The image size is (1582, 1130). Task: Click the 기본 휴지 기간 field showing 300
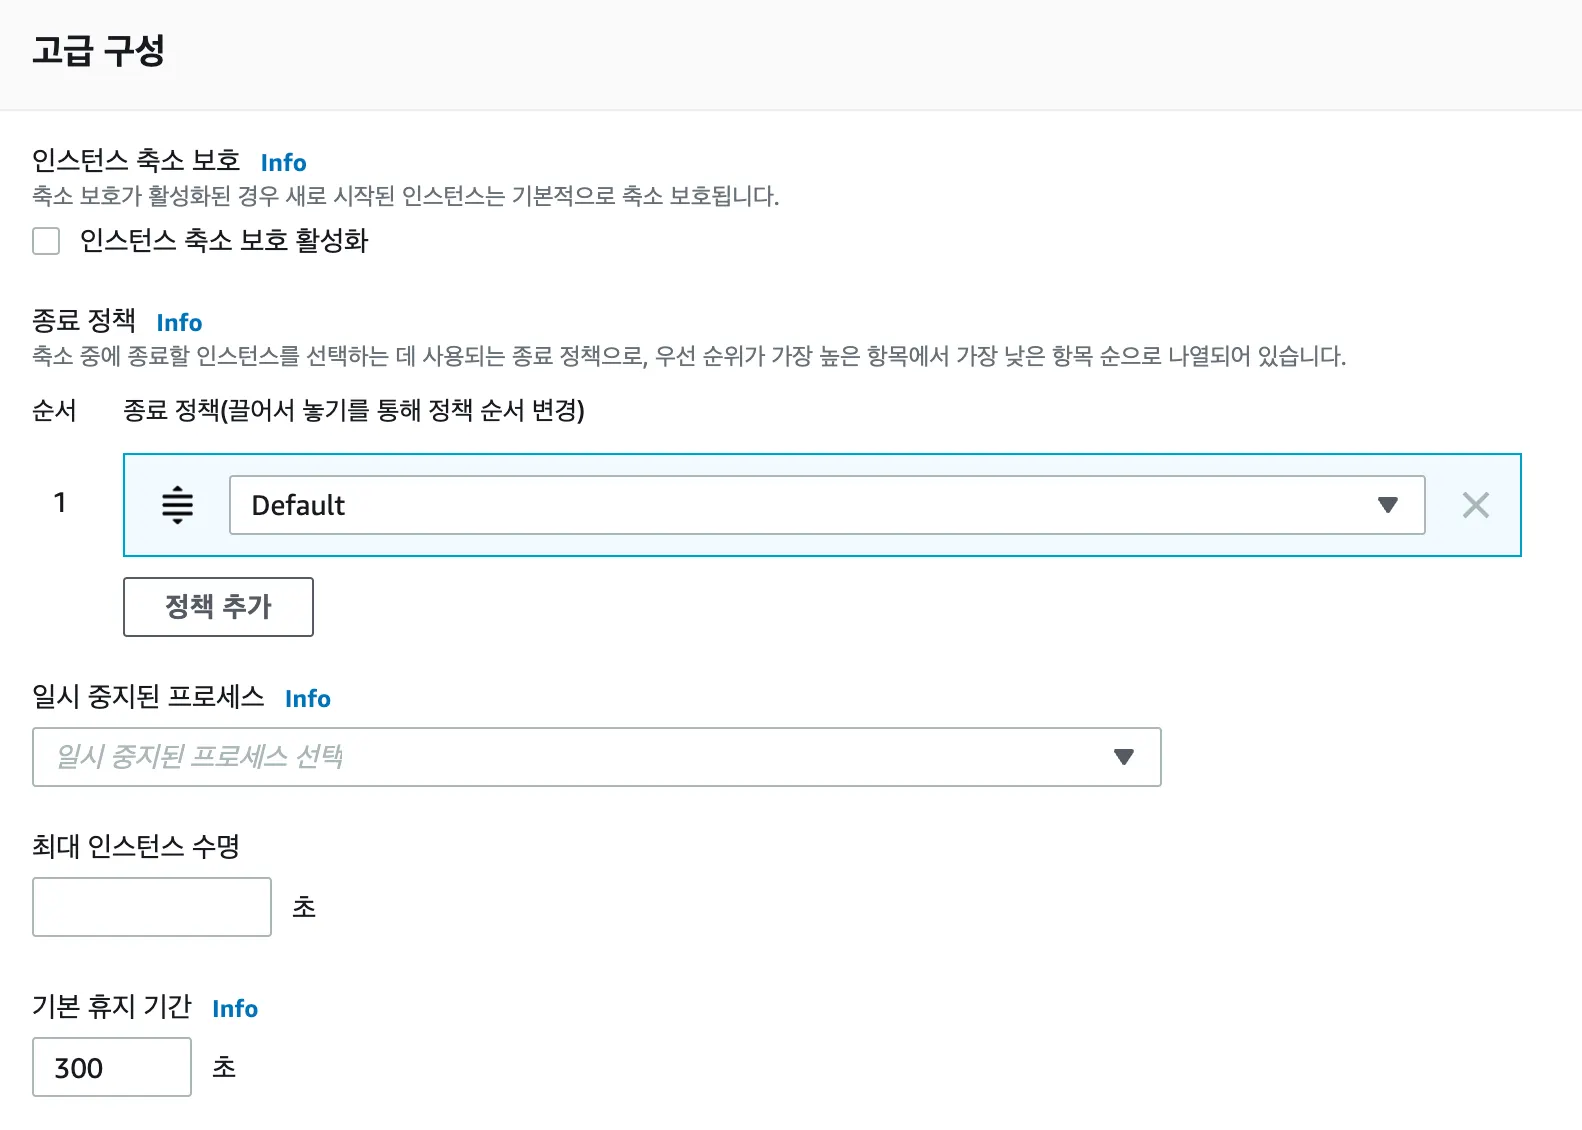pos(112,1067)
